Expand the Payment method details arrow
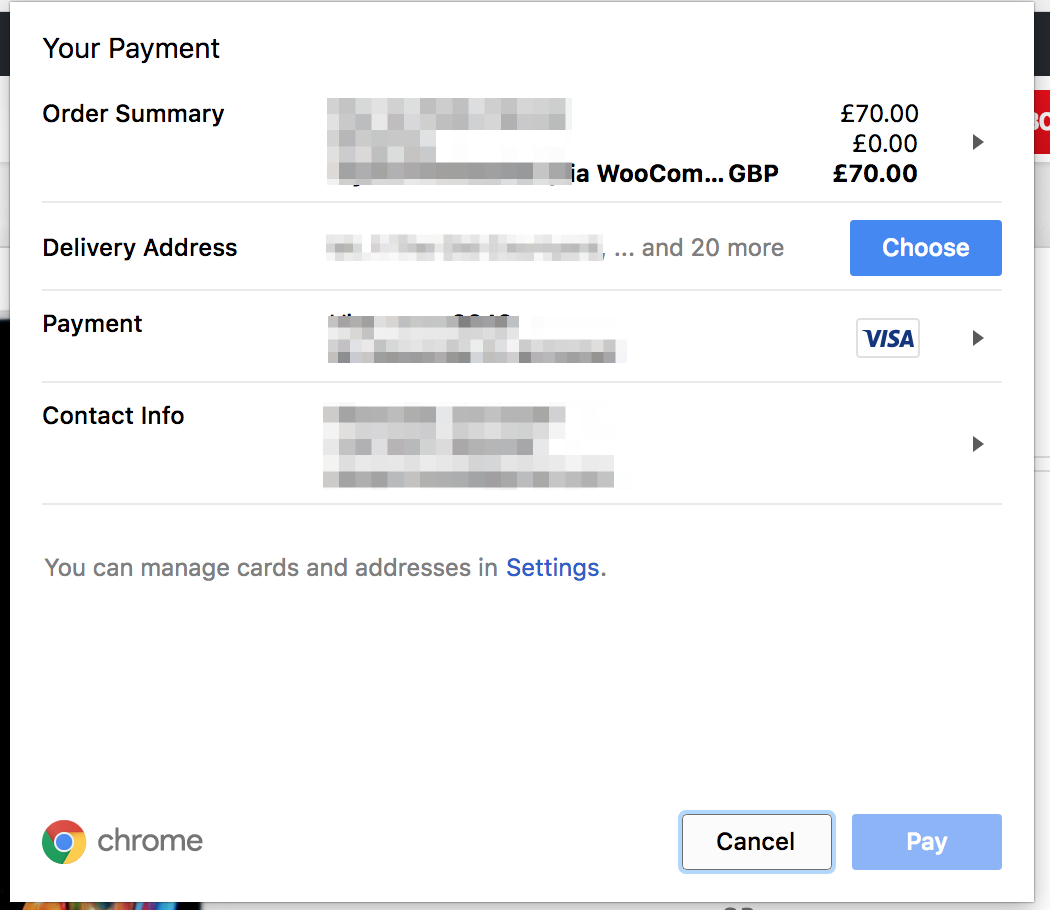 tap(977, 338)
